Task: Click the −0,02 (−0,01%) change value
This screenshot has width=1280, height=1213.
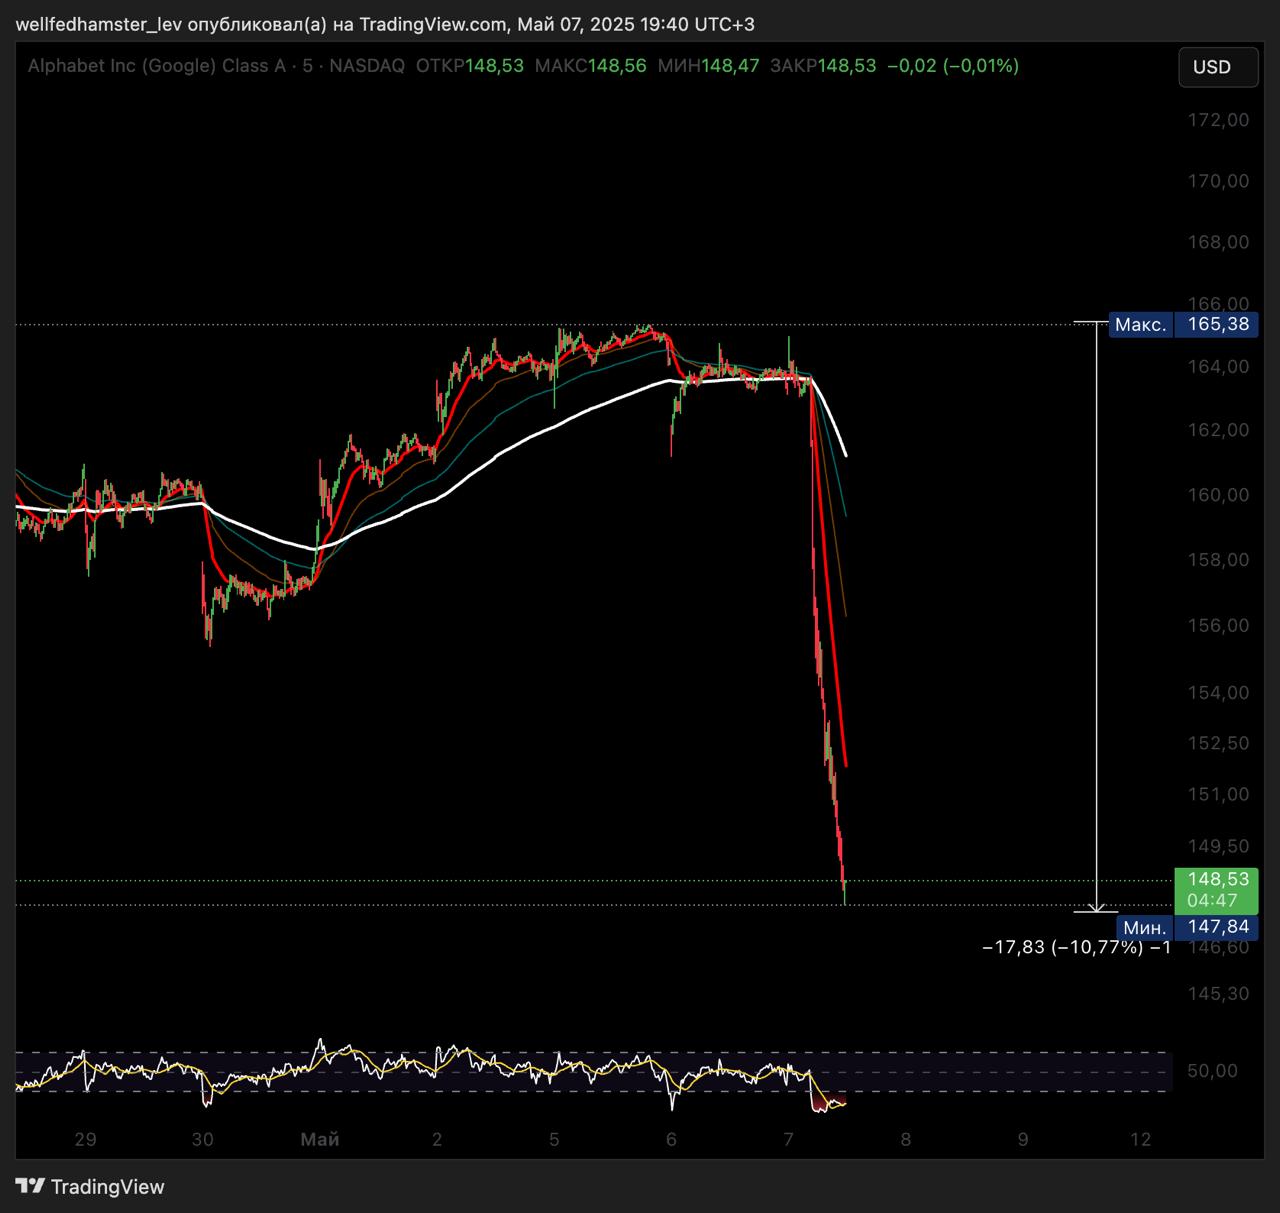Action: click(953, 66)
